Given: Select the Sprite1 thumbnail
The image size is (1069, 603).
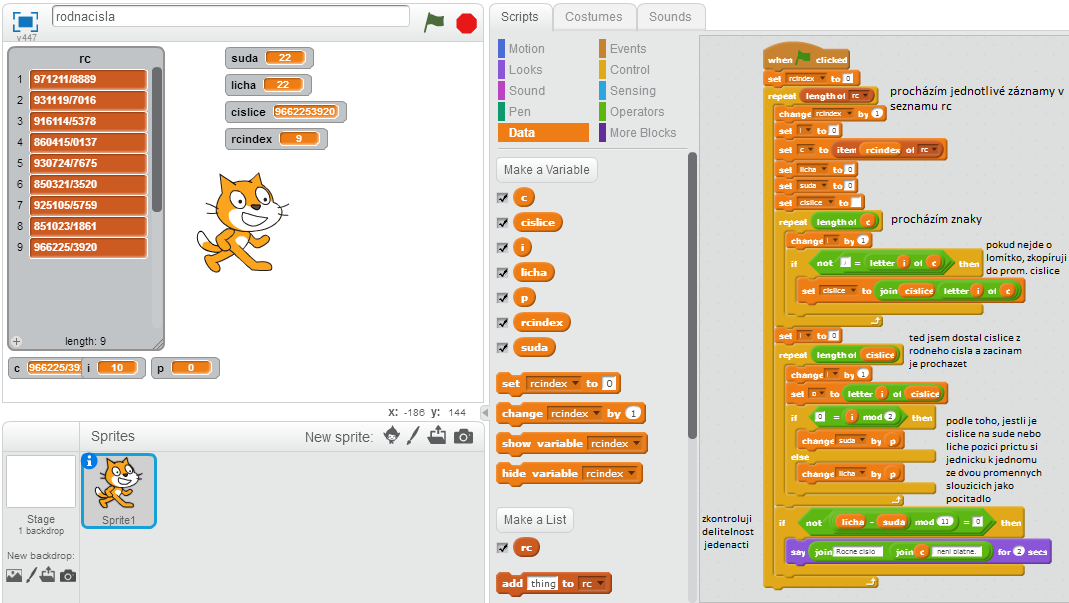Looking at the screenshot, I should (x=119, y=491).
